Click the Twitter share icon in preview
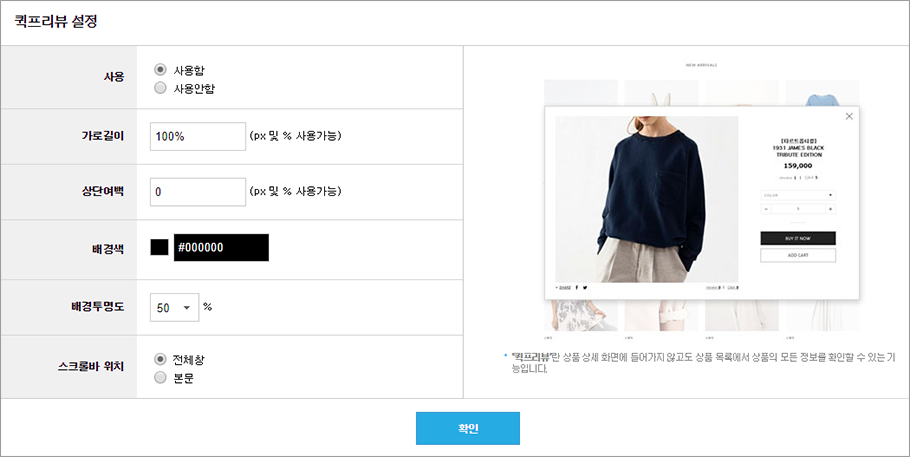The height and width of the screenshot is (457, 910). 585,287
